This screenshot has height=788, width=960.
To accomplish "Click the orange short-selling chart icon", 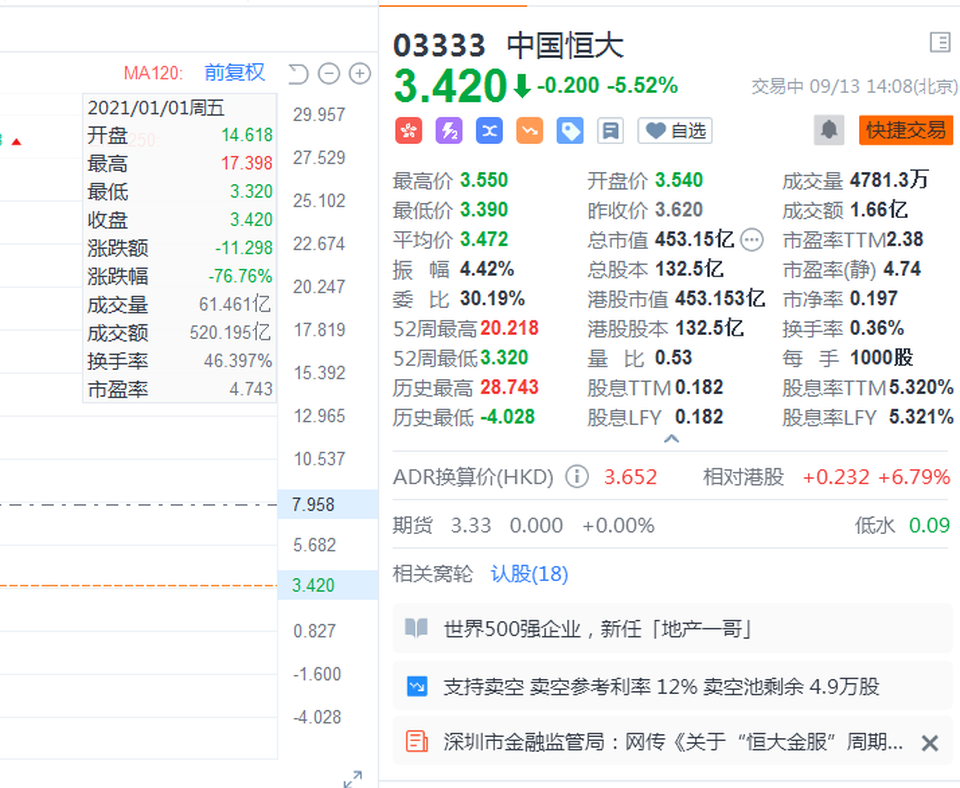I will pos(530,130).
